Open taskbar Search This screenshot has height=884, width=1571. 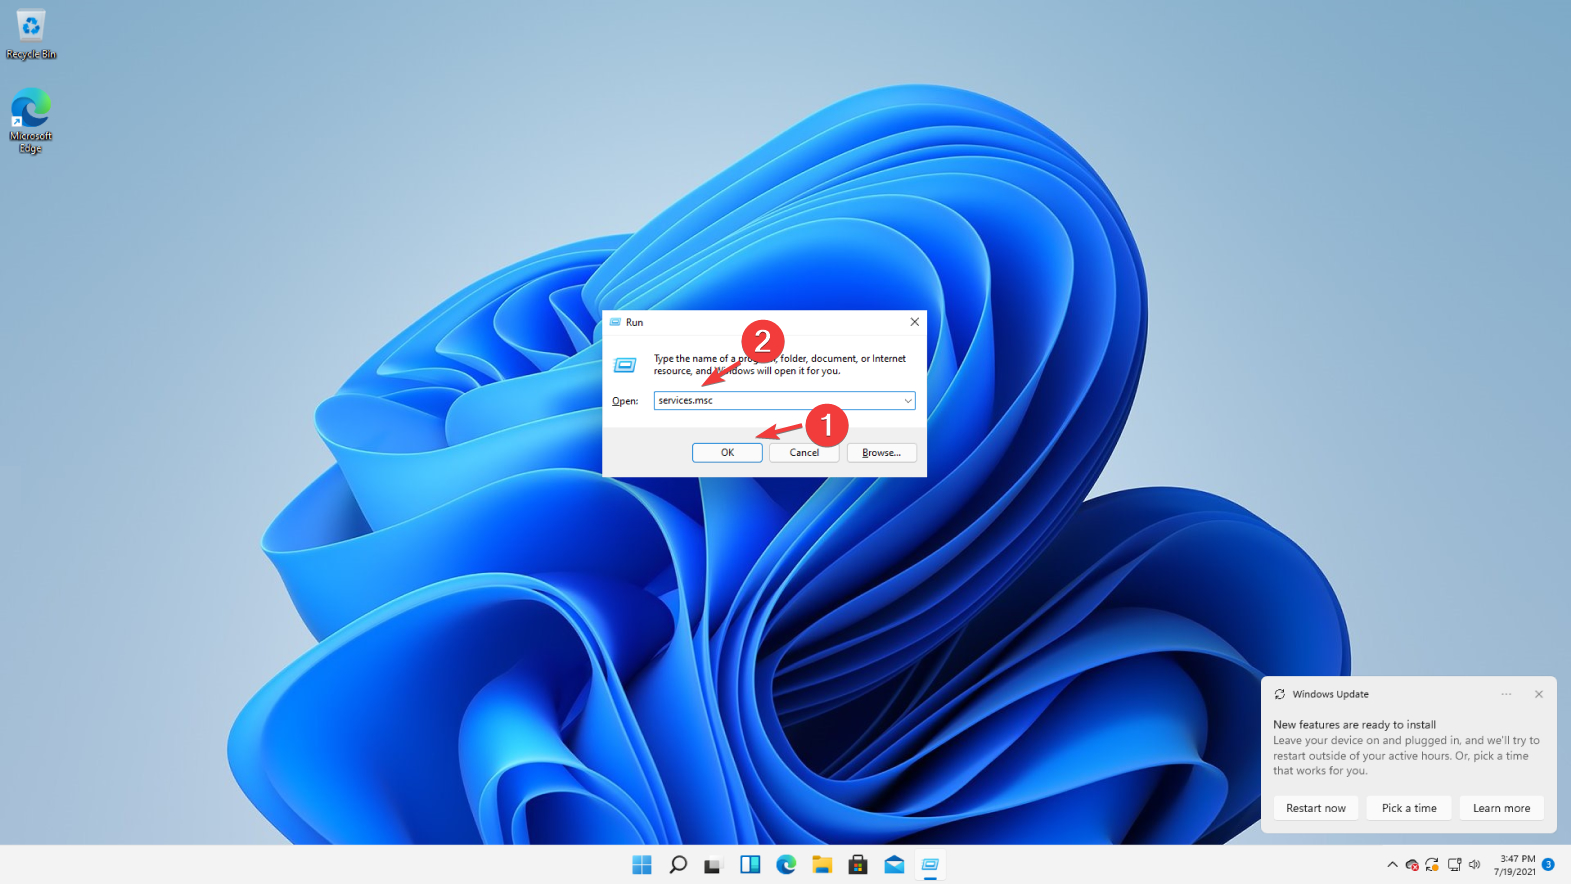pos(678,865)
